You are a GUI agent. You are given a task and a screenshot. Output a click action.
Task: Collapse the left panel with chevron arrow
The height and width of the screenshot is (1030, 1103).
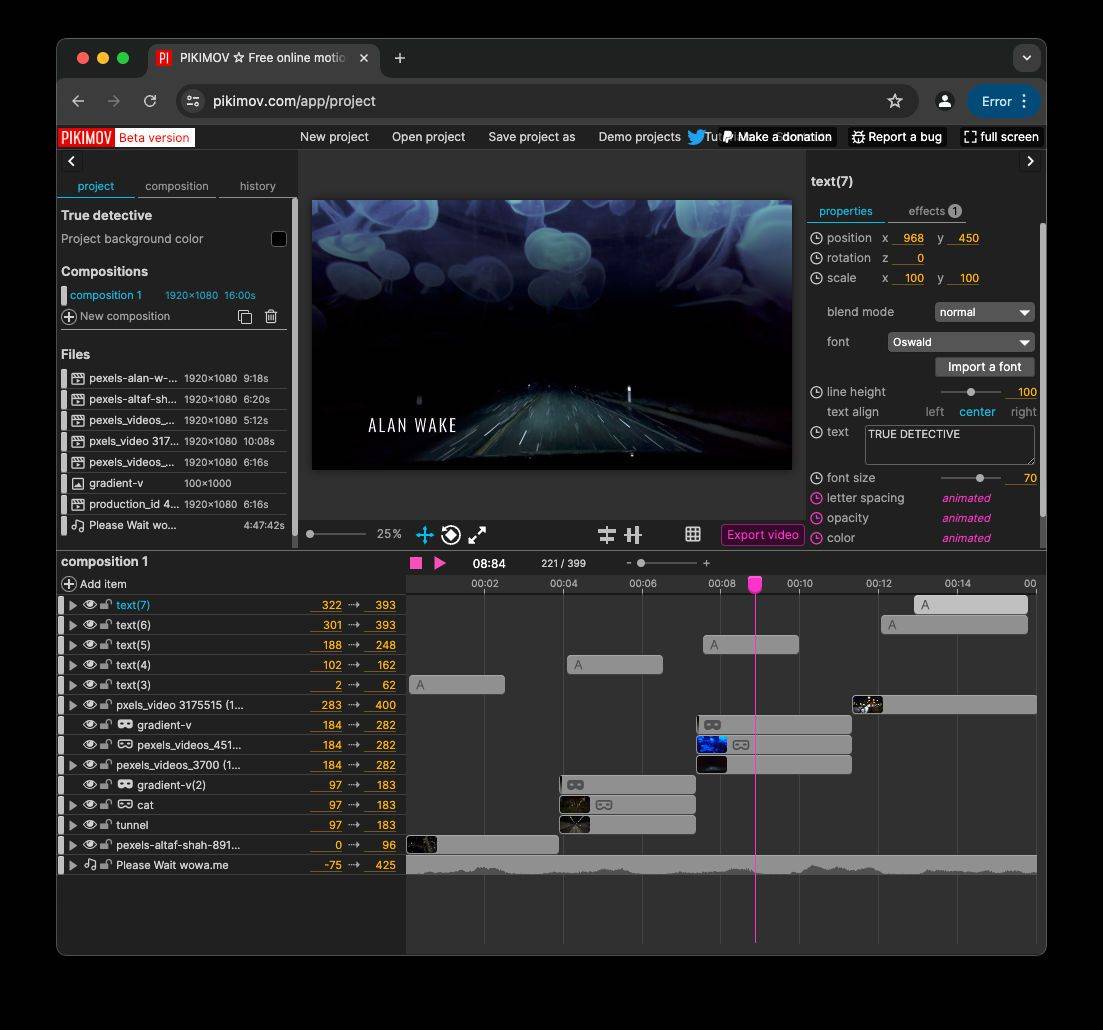click(x=71, y=161)
